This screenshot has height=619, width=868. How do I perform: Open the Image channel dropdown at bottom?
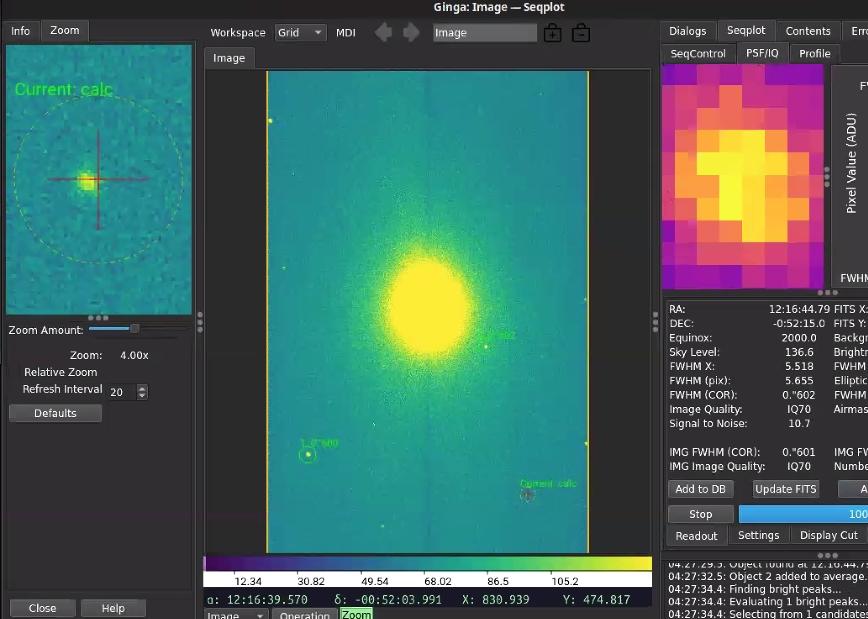pos(236,615)
